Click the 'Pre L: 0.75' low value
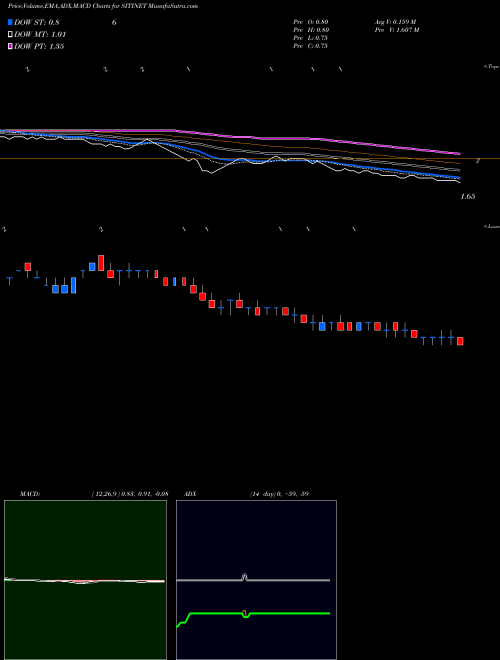Viewport: 500px width, 660px height. [311, 38]
